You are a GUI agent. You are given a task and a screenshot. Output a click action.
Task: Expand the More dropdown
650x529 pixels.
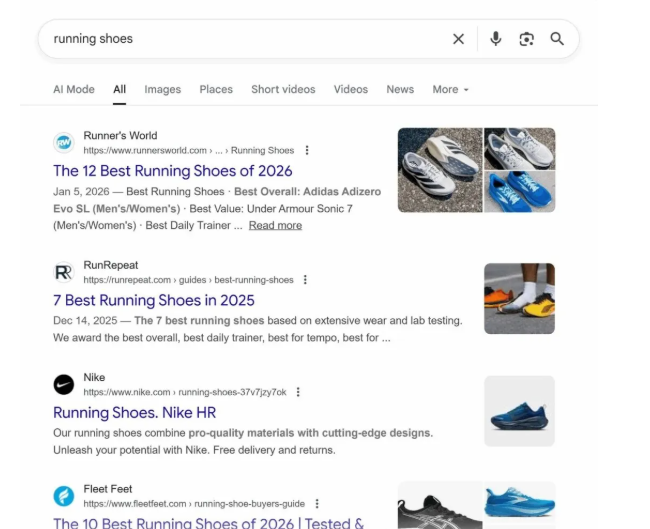tap(450, 89)
